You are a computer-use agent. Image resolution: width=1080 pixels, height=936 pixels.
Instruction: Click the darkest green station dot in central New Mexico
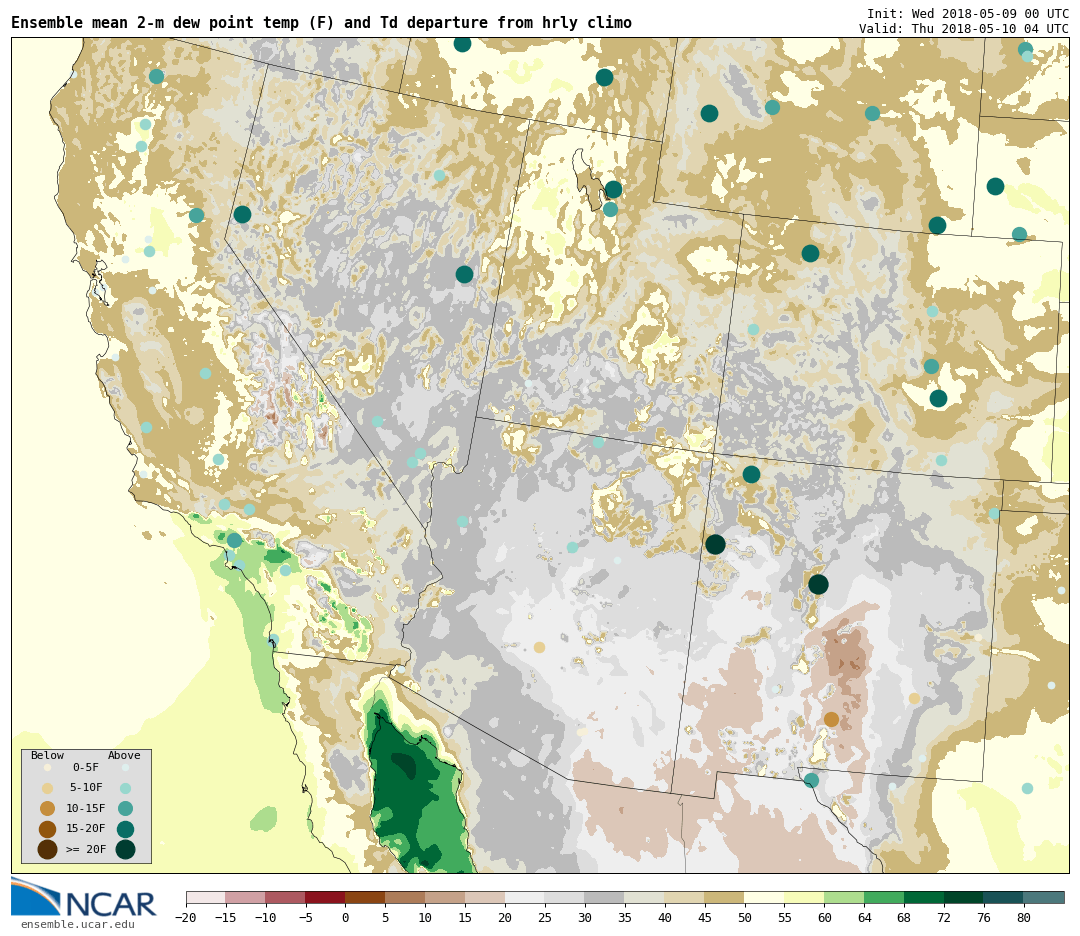click(x=818, y=584)
